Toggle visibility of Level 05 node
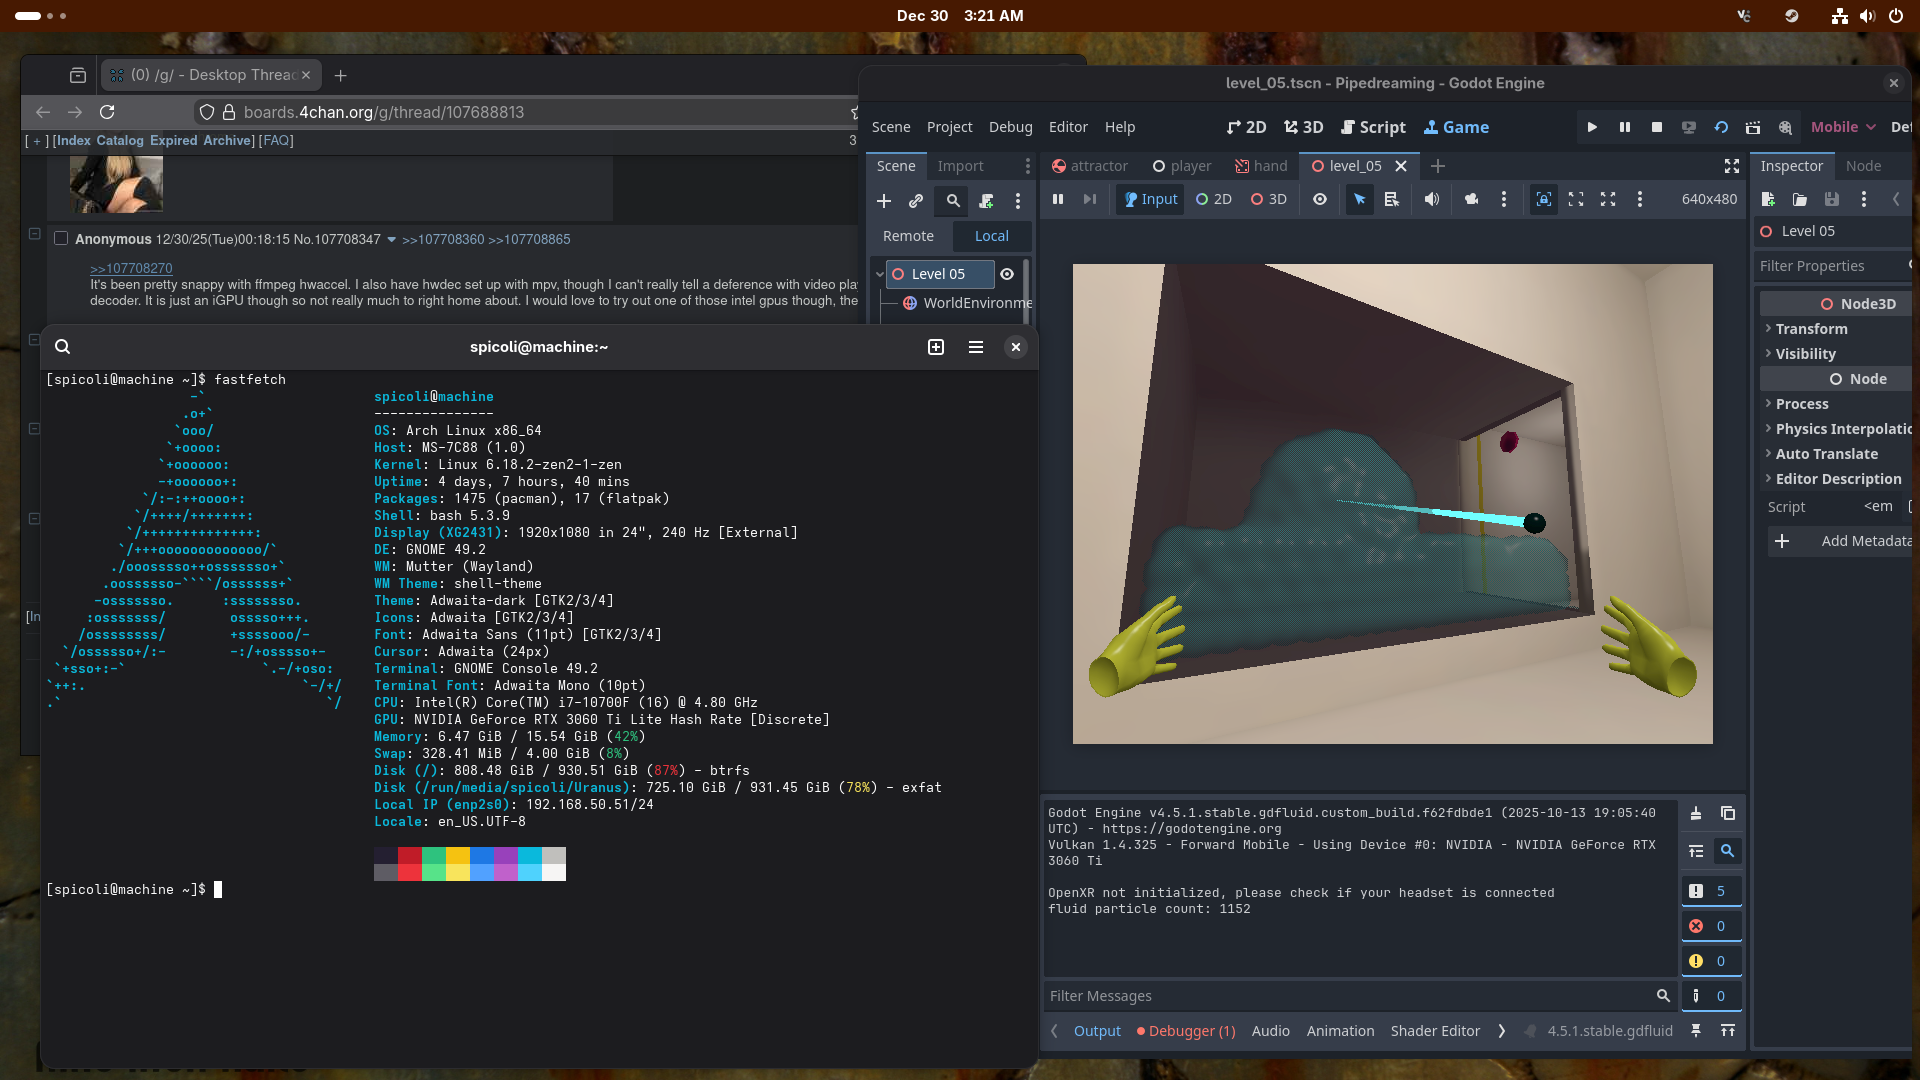This screenshot has width=1920, height=1080. tap(1007, 274)
